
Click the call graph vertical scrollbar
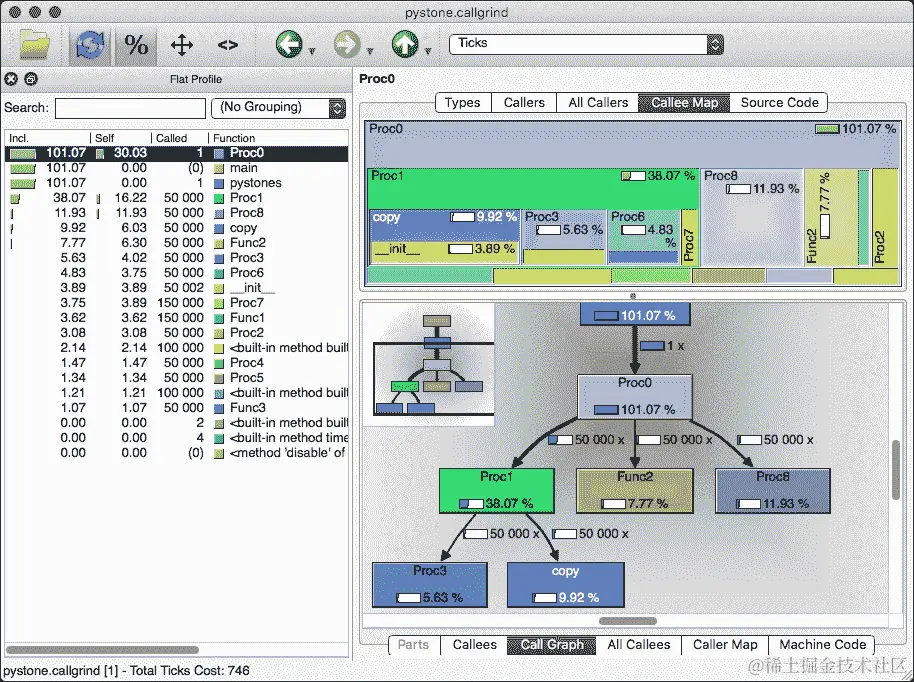896,470
